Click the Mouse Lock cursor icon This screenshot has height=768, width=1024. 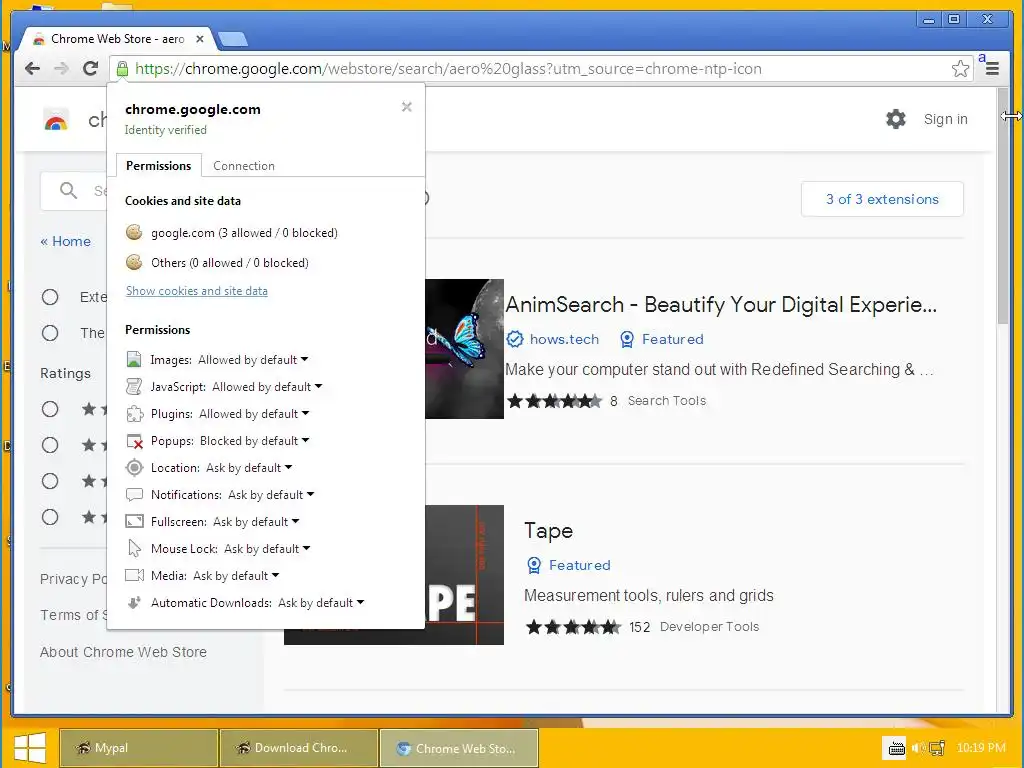pos(135,549)
